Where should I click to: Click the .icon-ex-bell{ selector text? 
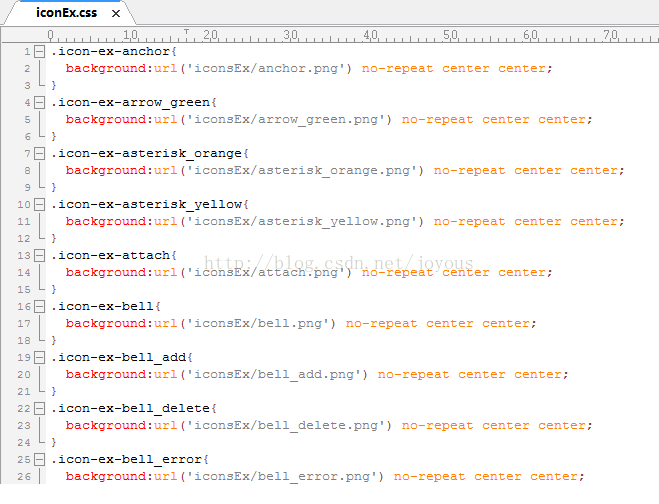pos(106,306)
